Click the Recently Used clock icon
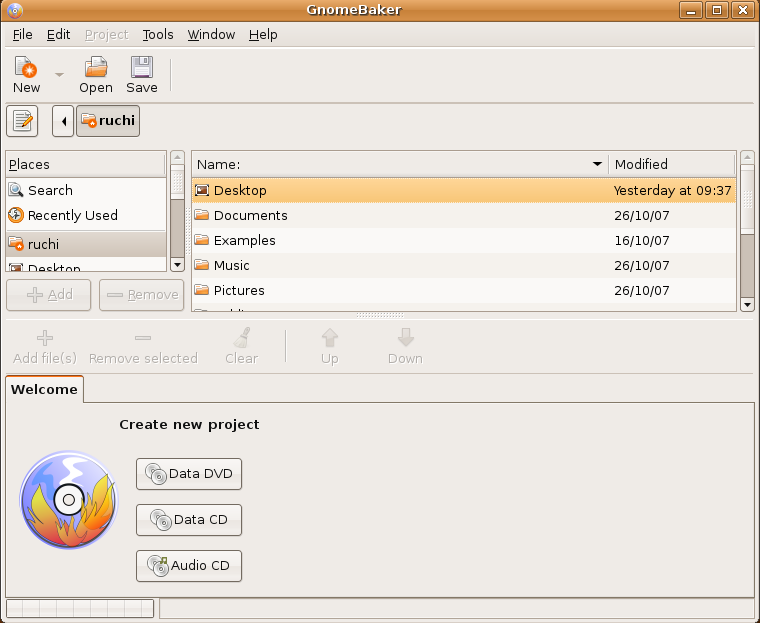This screenshot has width=760, height=623. (16, 215)
